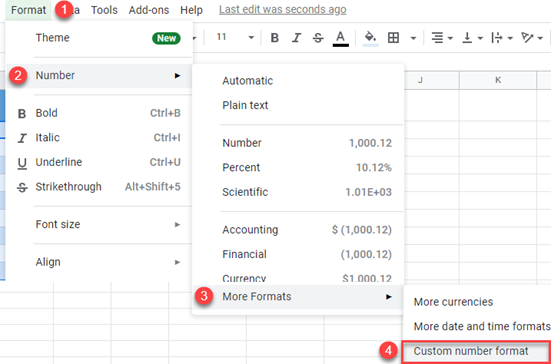Open the text rotation dropdown
The image size is (551, 364).
coord(532,38)
